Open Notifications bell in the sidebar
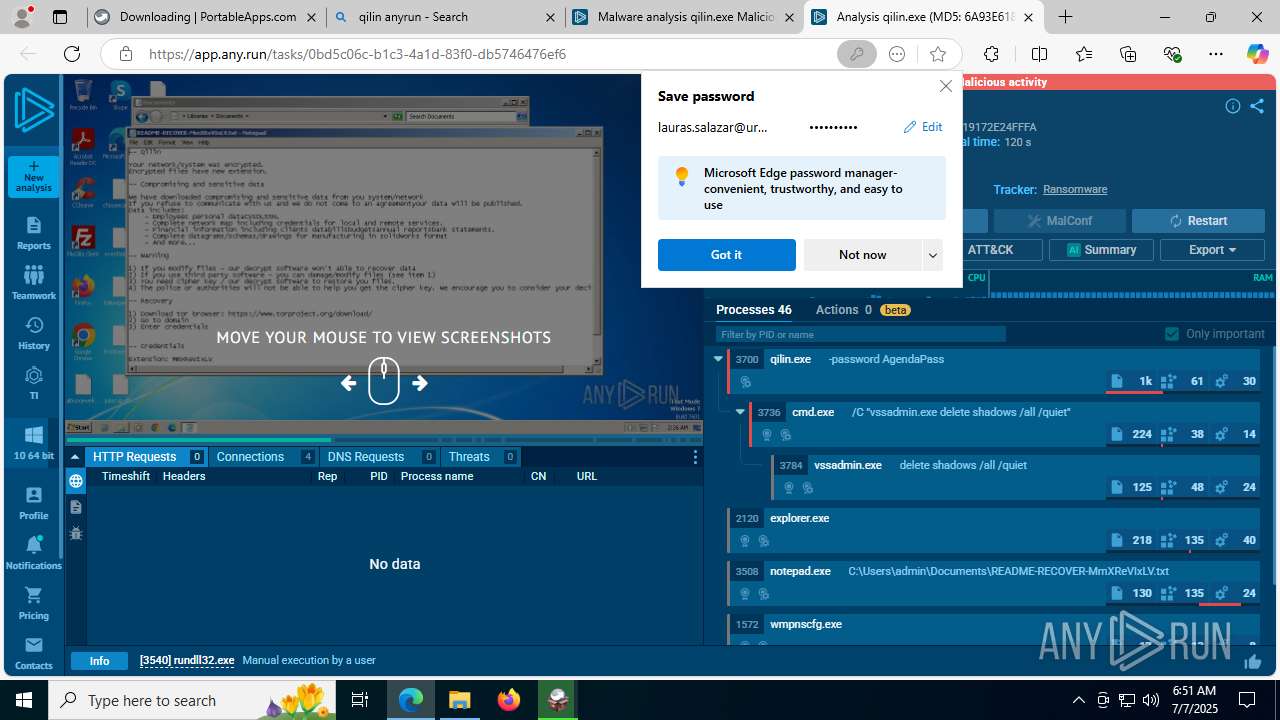The width and height of the screenshot is (1280, 720). [34, 553]
